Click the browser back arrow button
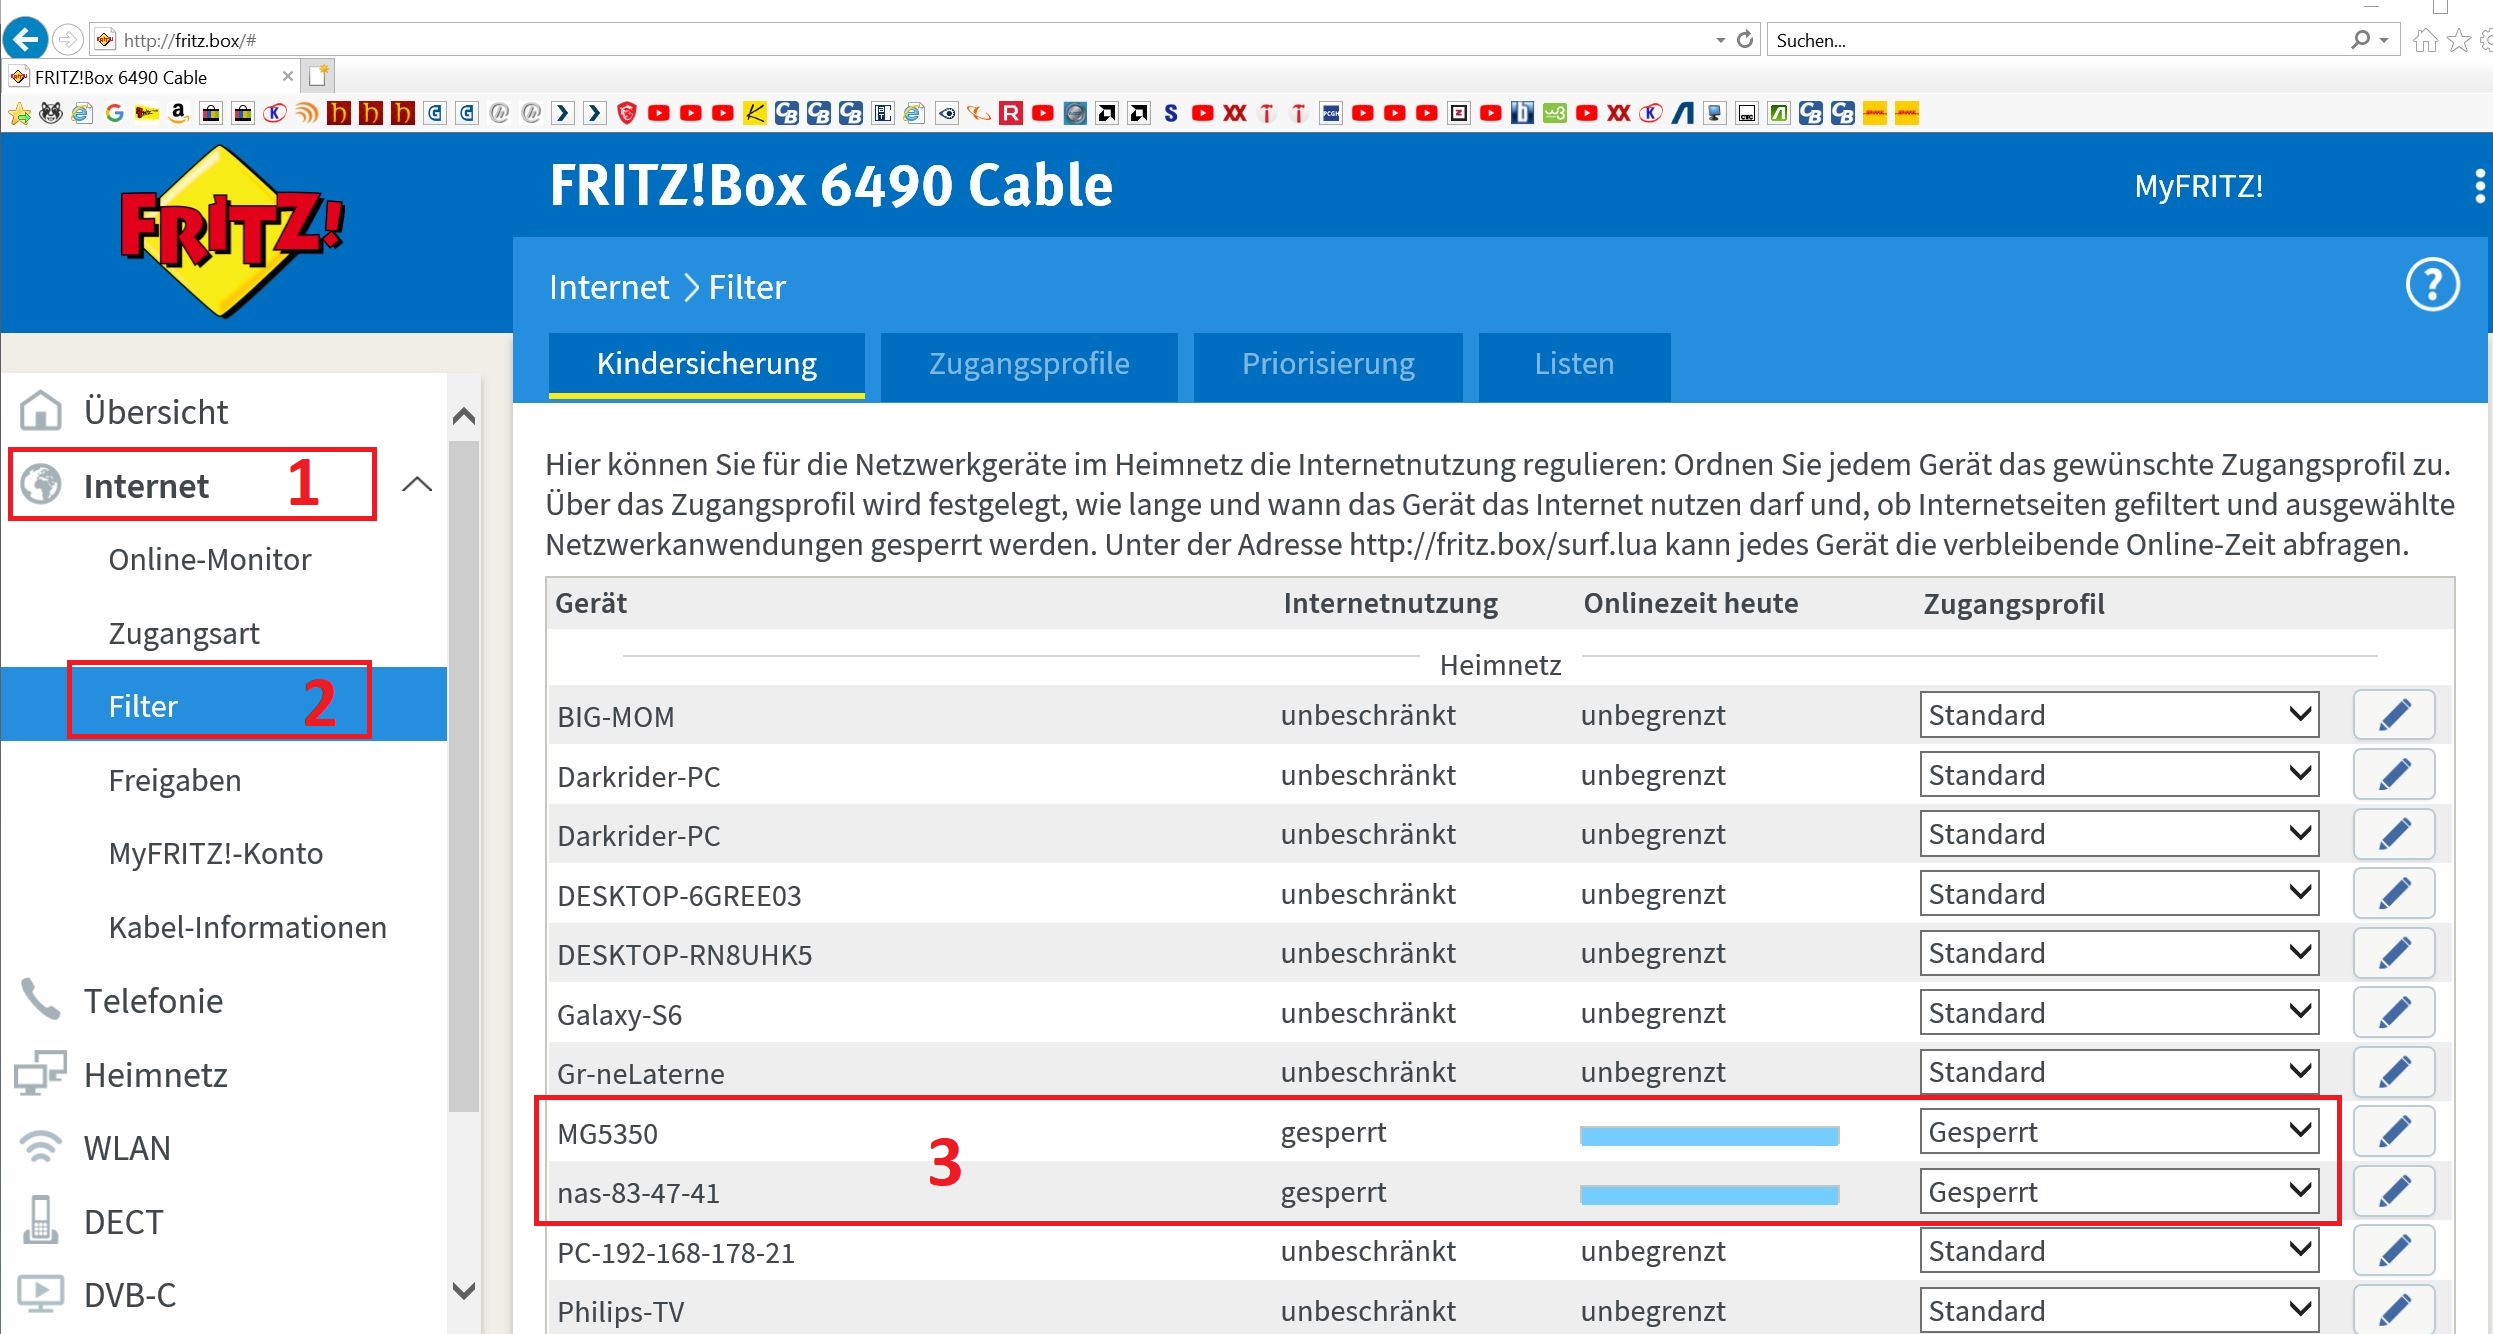This screenshot has height=1334, width=2493. coord(25,40)
